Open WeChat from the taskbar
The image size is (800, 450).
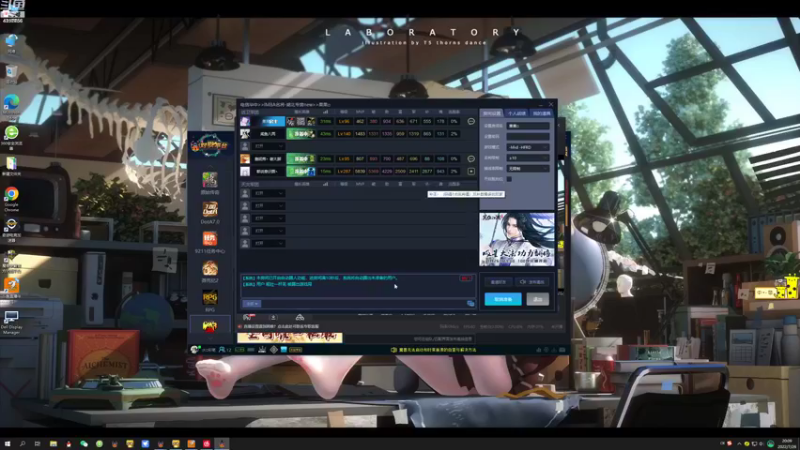pos(84,444)
